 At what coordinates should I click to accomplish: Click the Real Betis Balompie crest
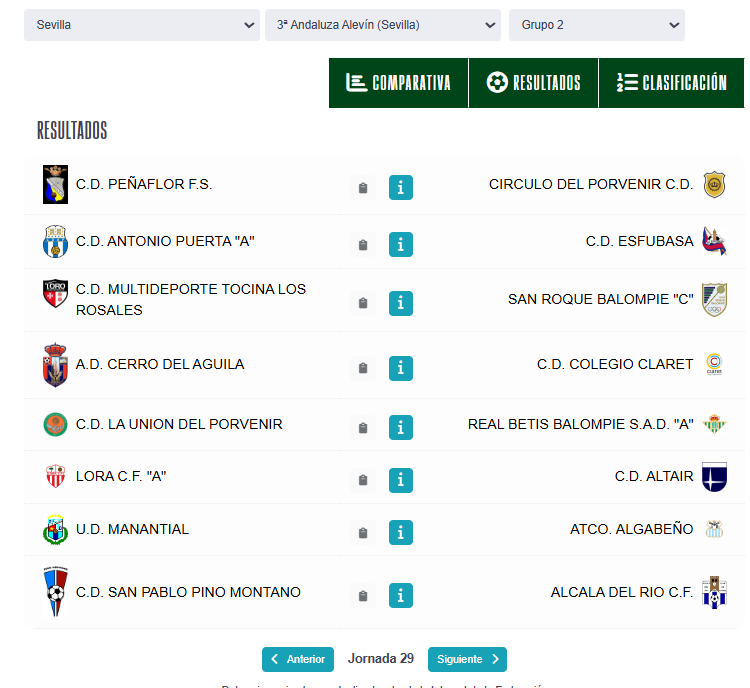tap(714, 424)
